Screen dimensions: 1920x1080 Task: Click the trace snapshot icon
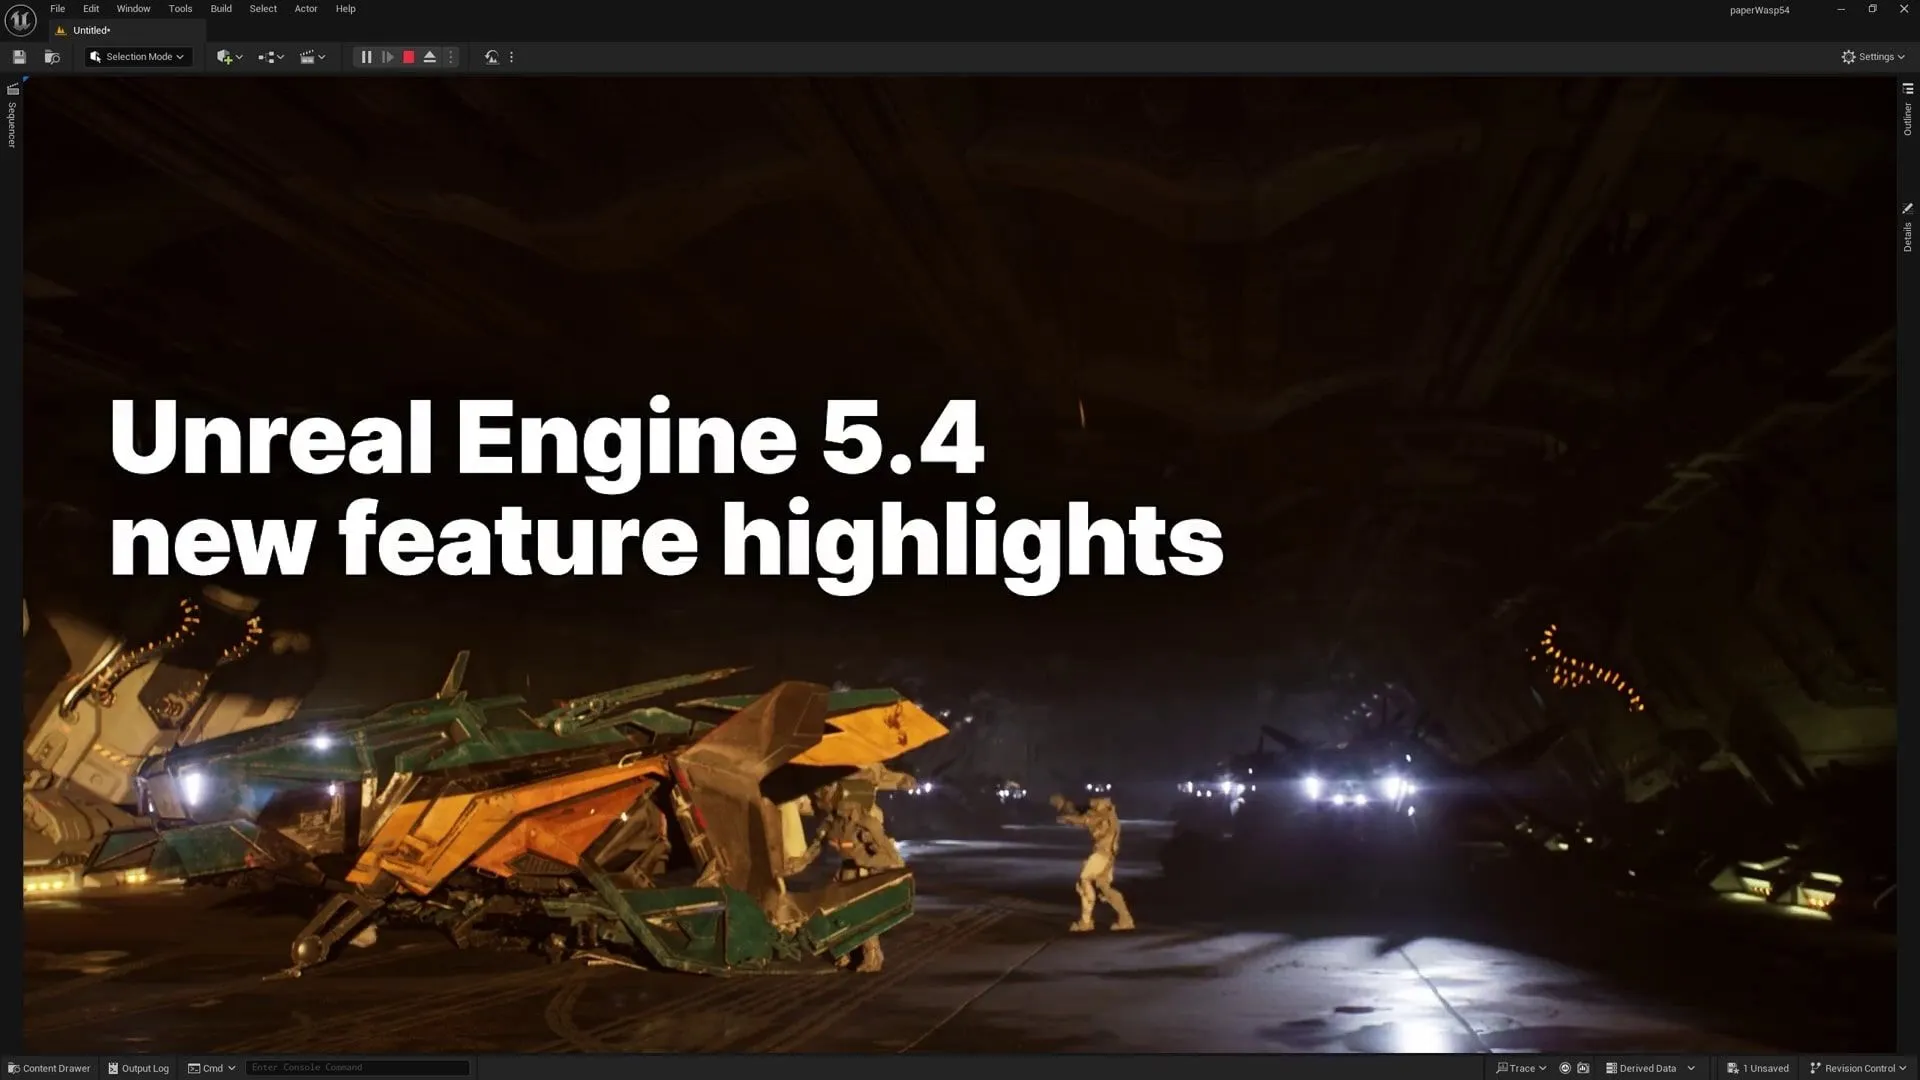click(x=1583, y=1068)
